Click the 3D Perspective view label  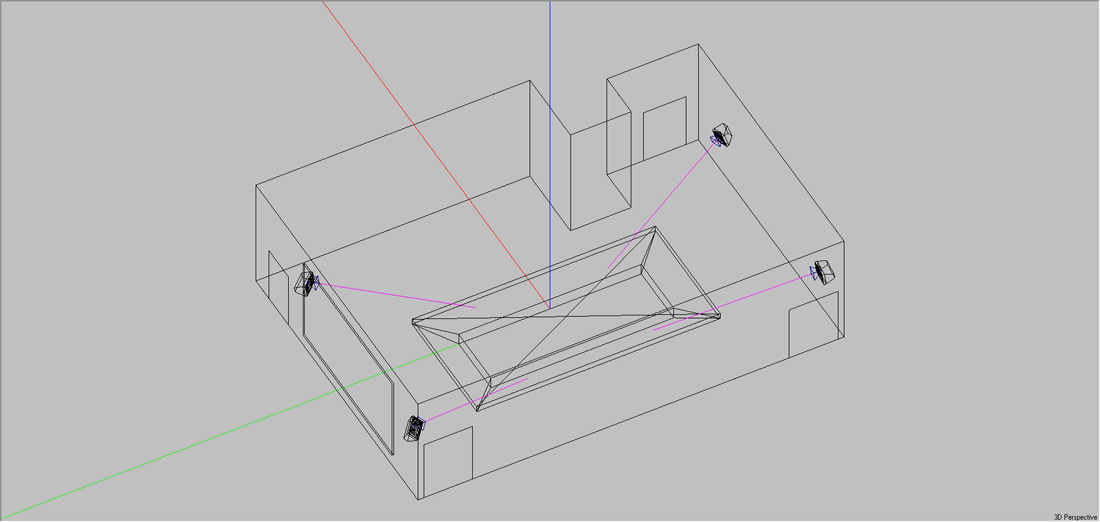pos(1074,516)
